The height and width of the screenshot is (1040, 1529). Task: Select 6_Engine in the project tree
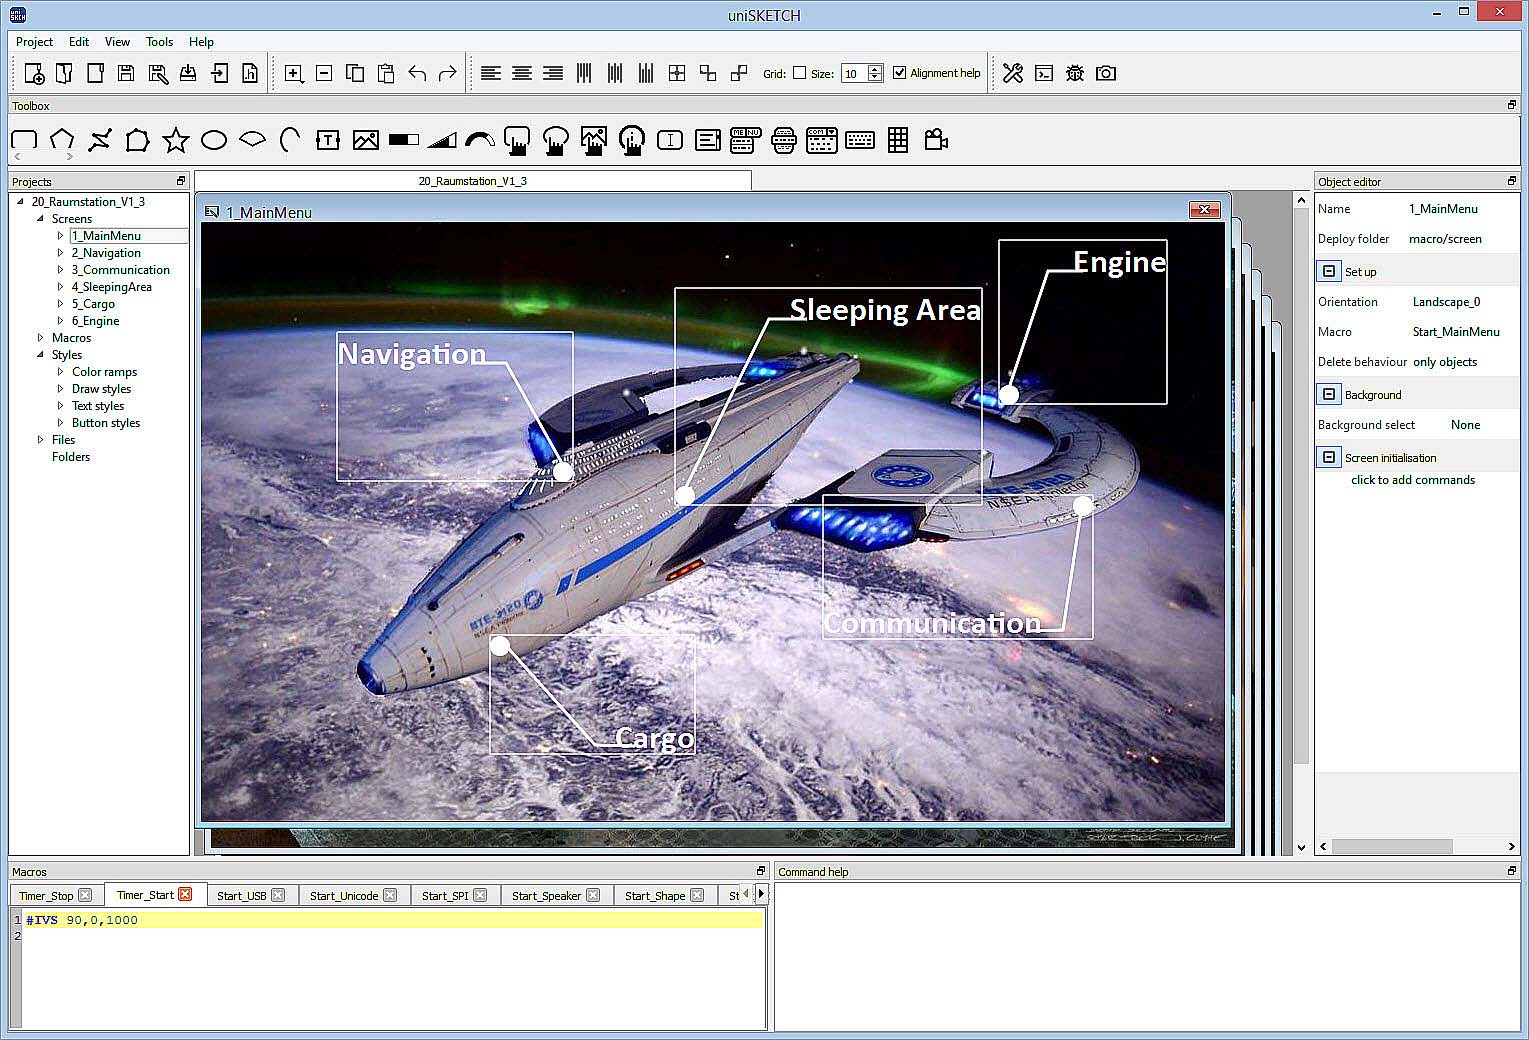click(x=95, y=321)
